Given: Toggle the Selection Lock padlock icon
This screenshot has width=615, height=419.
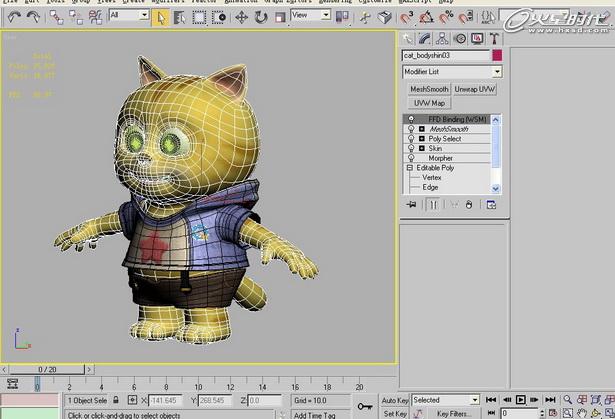Looking at the screenshot, I should 116,400.
